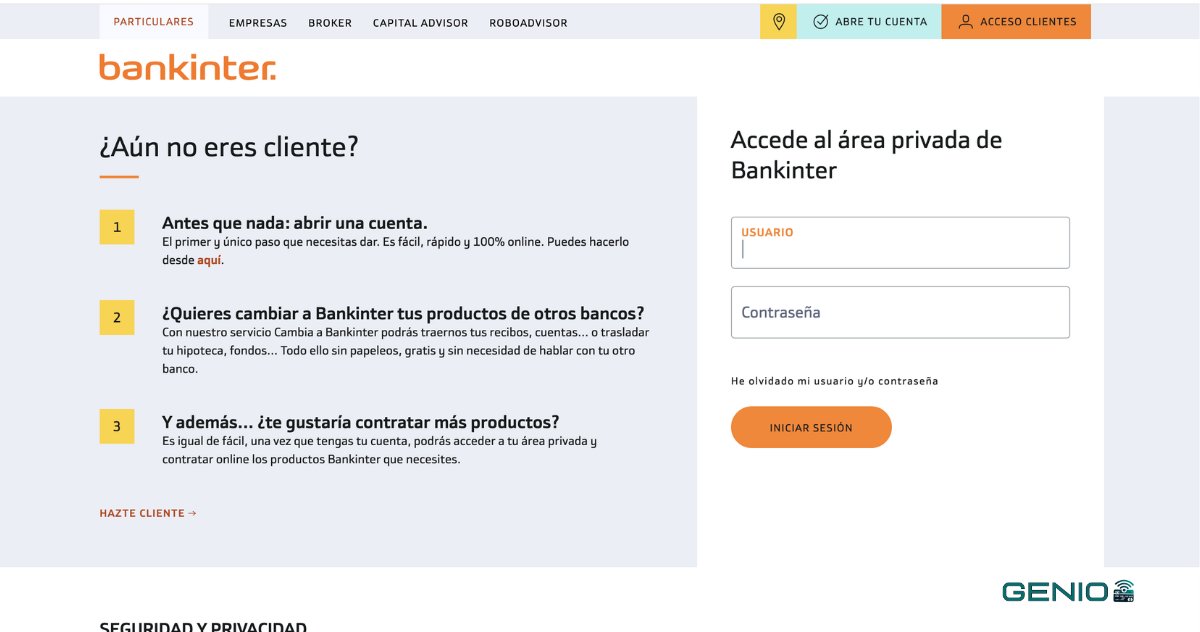Follow the "aquí" link to open account
The image size is (1200, 632).
pos(209,260)
